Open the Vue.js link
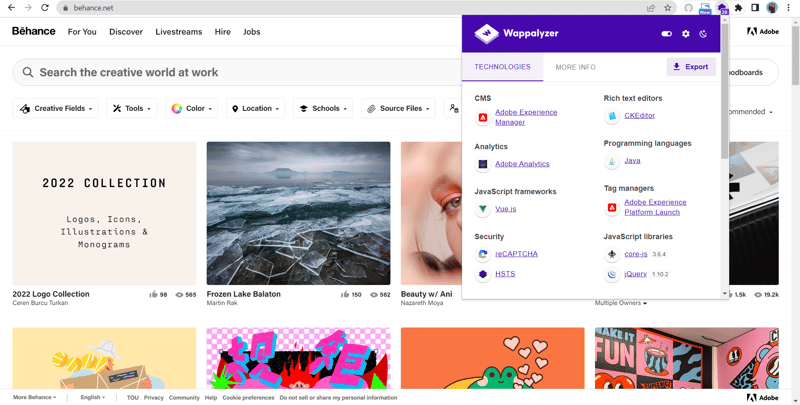 pyautogui.click(x=506, y=209)
